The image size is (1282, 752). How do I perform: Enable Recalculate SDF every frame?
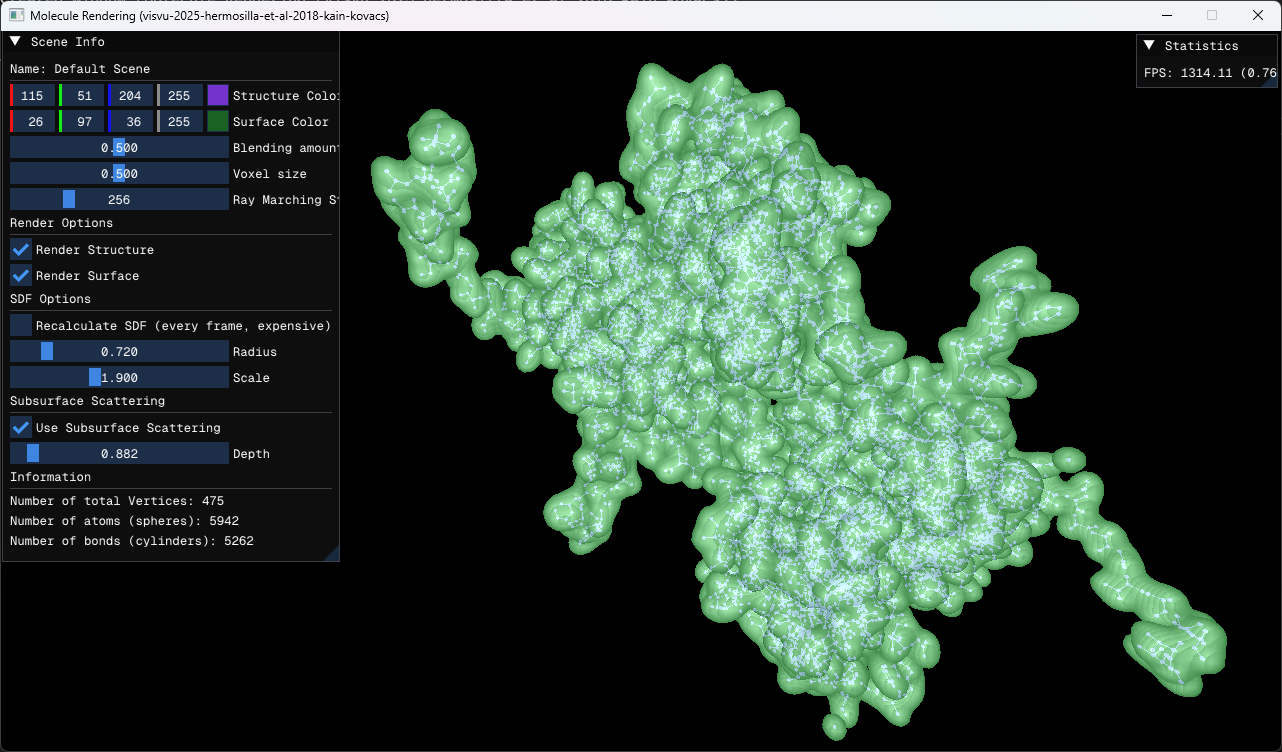click(21, 326)
